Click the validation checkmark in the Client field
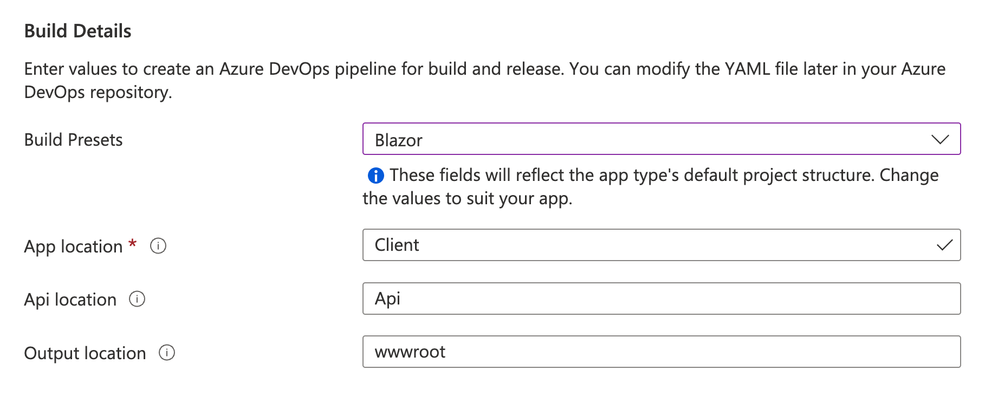This screenshot has width=998, height=402. (x=944, y=245)
